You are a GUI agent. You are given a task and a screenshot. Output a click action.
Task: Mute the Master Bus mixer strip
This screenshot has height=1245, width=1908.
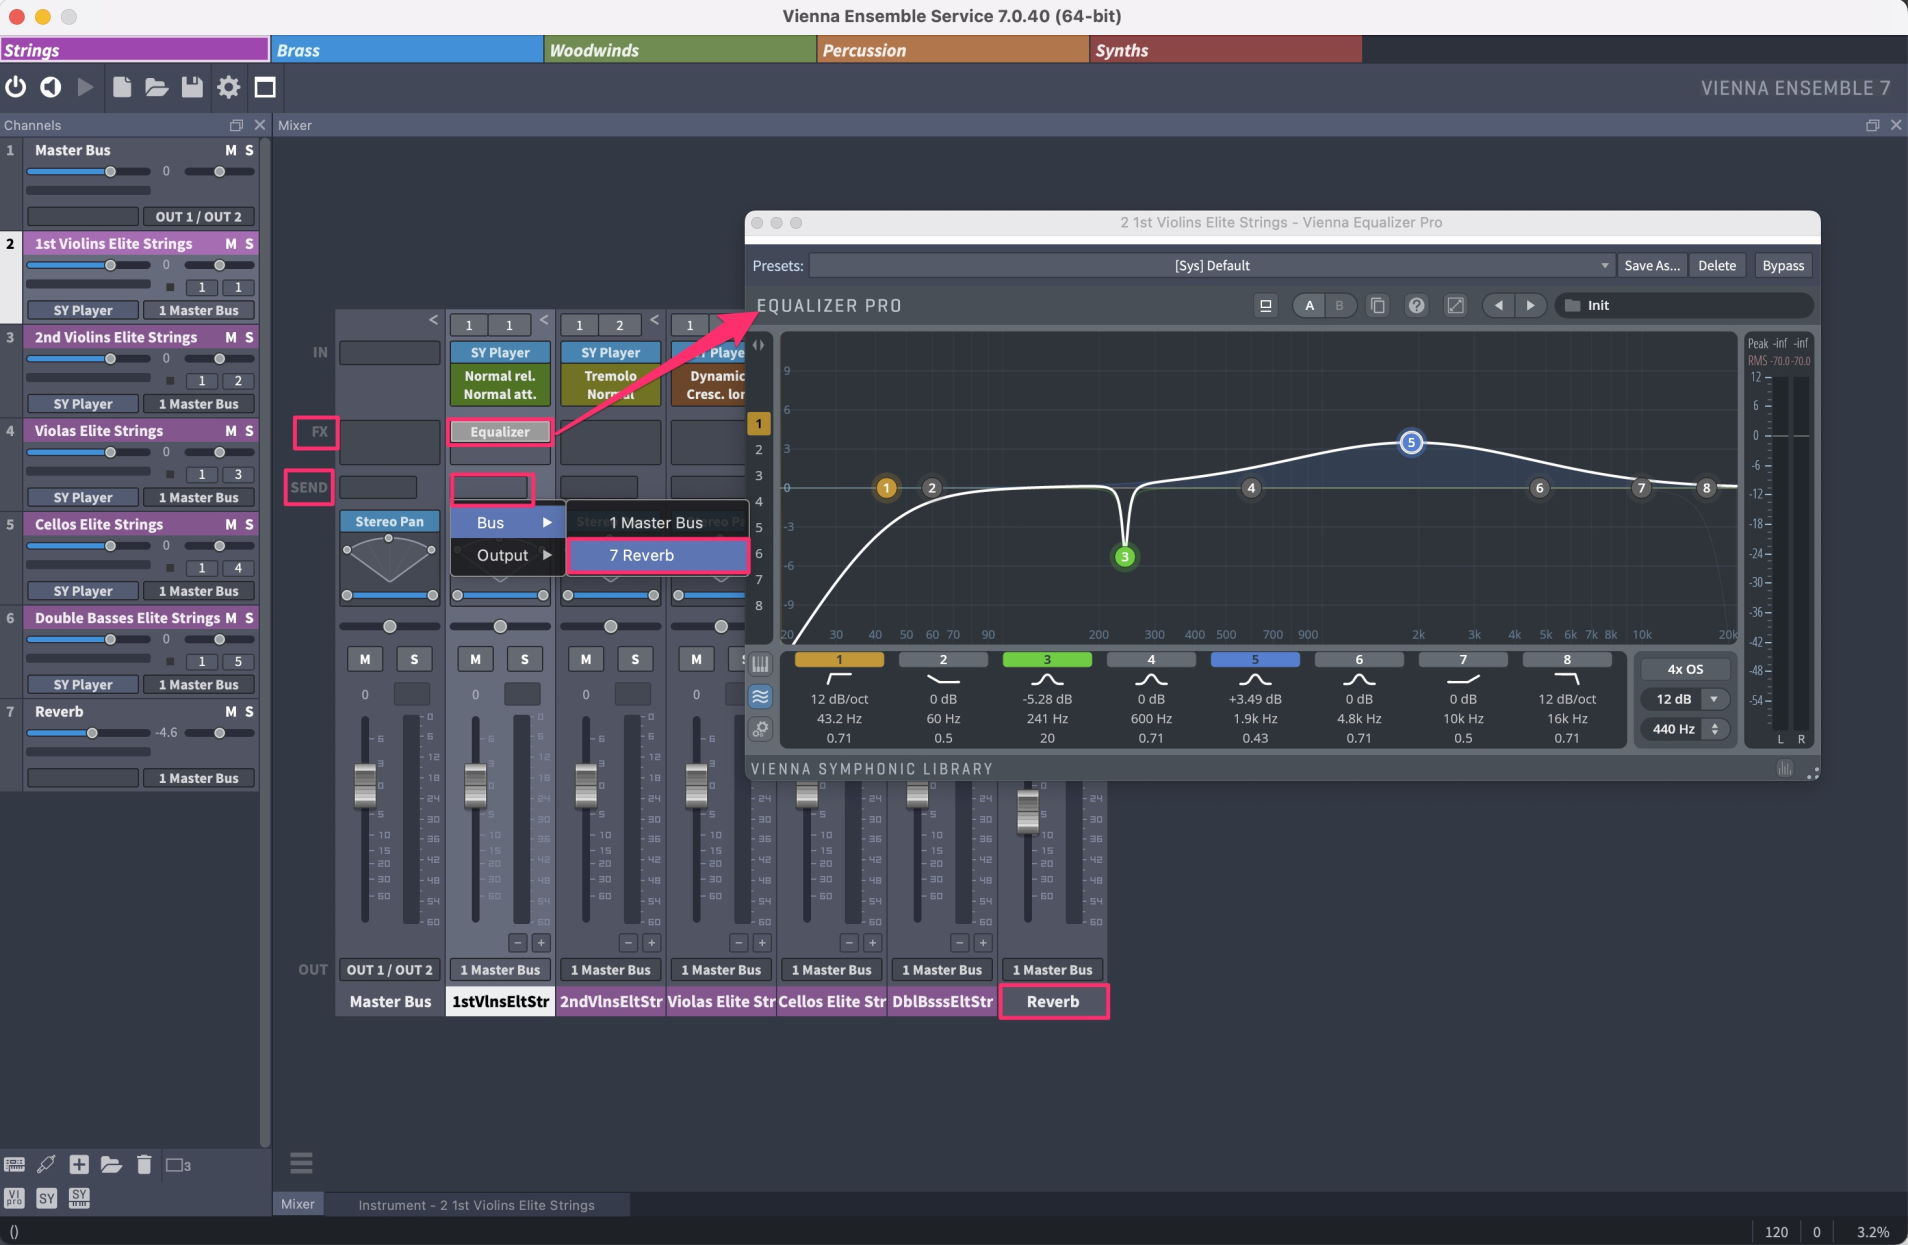point(365,659)
